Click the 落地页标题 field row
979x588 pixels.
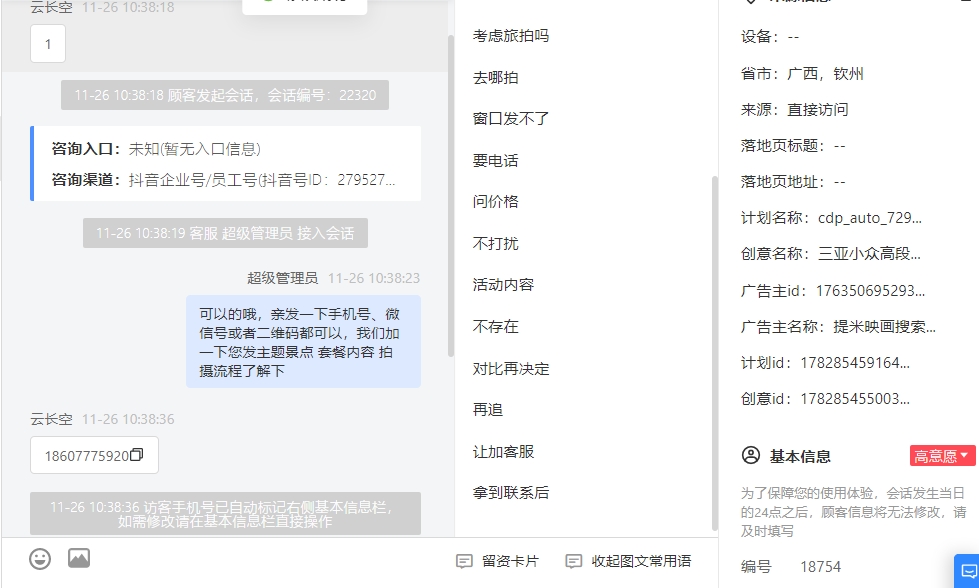(x=793, y=146)
